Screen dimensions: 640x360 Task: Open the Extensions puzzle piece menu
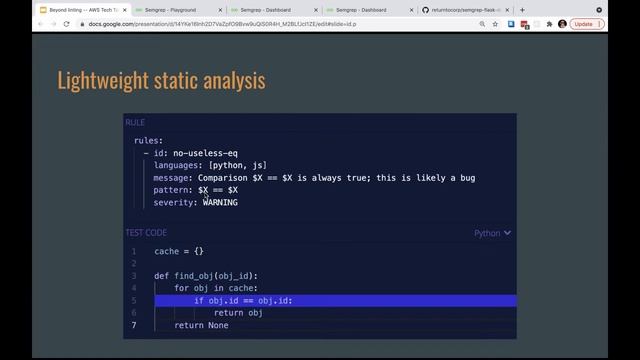tap(549, 24)
